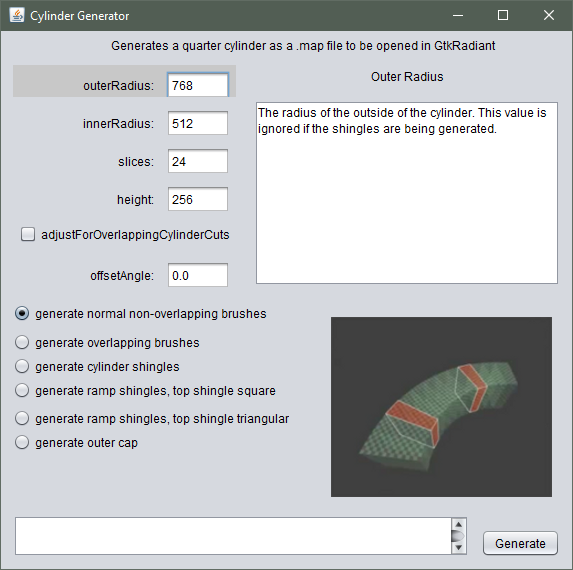This screenshot has height=570, width=573.
Task: Focus the slices field showing 24
Action: [x=198, y=161]
